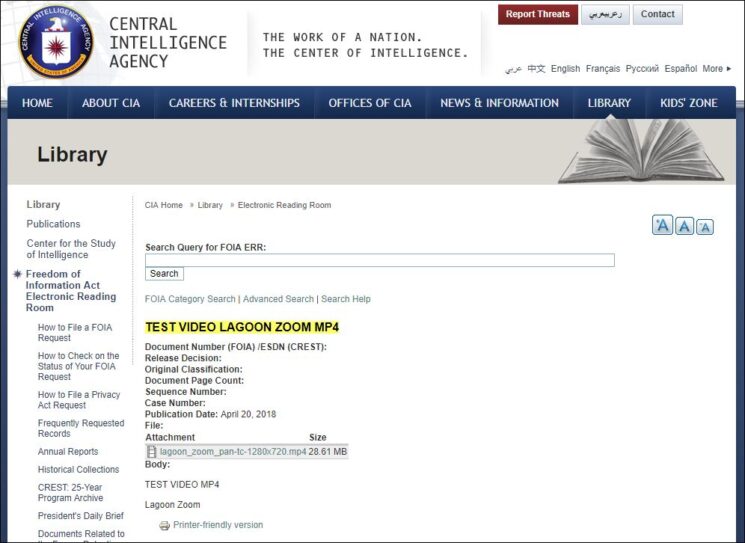Image resolution: width=745 pixels, height=543 pixels.
Task: Open the Library breadcrumb link
Action: [x=210, y=205]
